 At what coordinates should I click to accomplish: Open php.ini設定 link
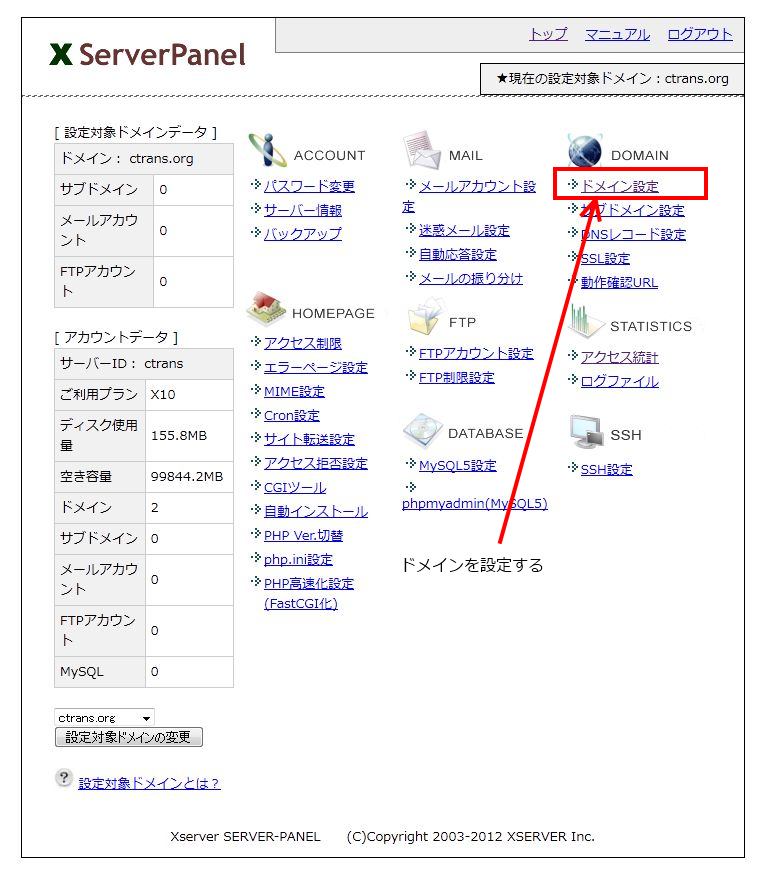click(x=298, y=560)
